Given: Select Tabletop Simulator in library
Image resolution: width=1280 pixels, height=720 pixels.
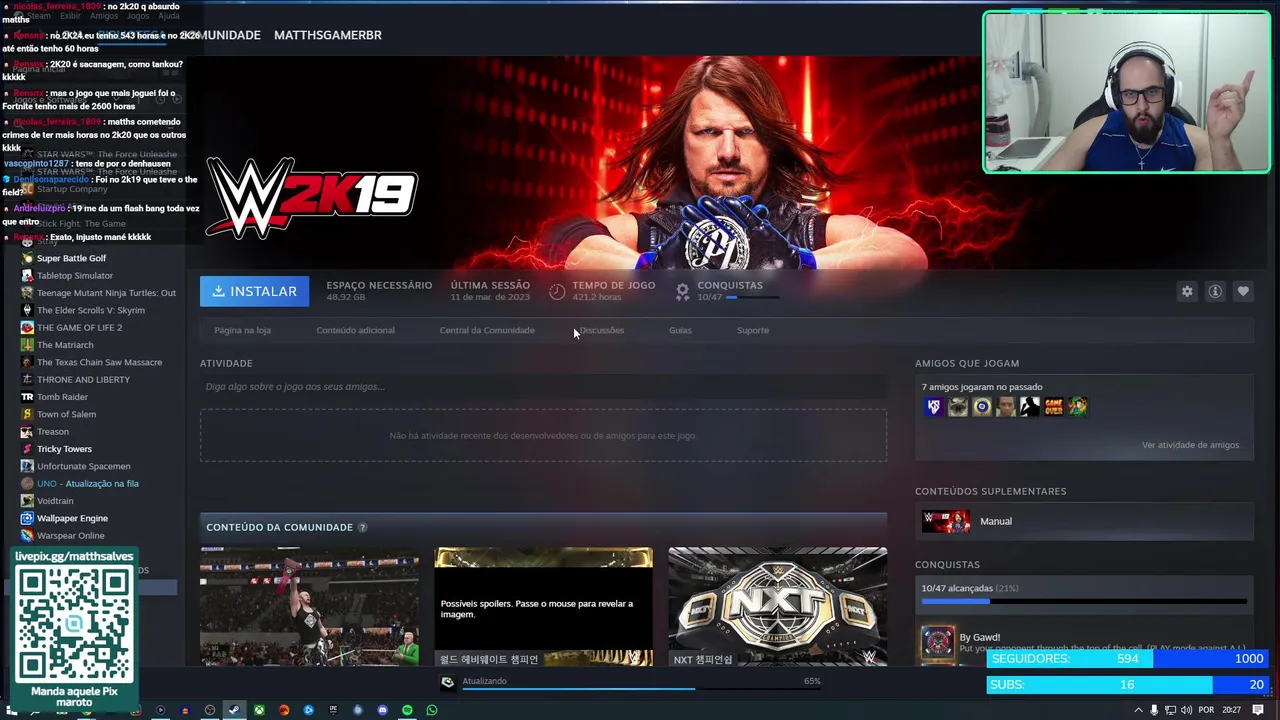Looking at the screenshot, I should (75, 275).
